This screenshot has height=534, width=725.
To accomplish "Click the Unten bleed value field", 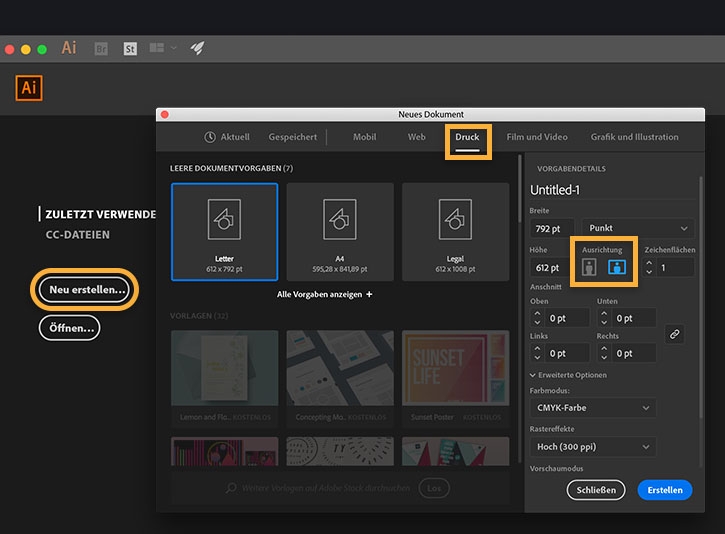I will click(634, 318).
